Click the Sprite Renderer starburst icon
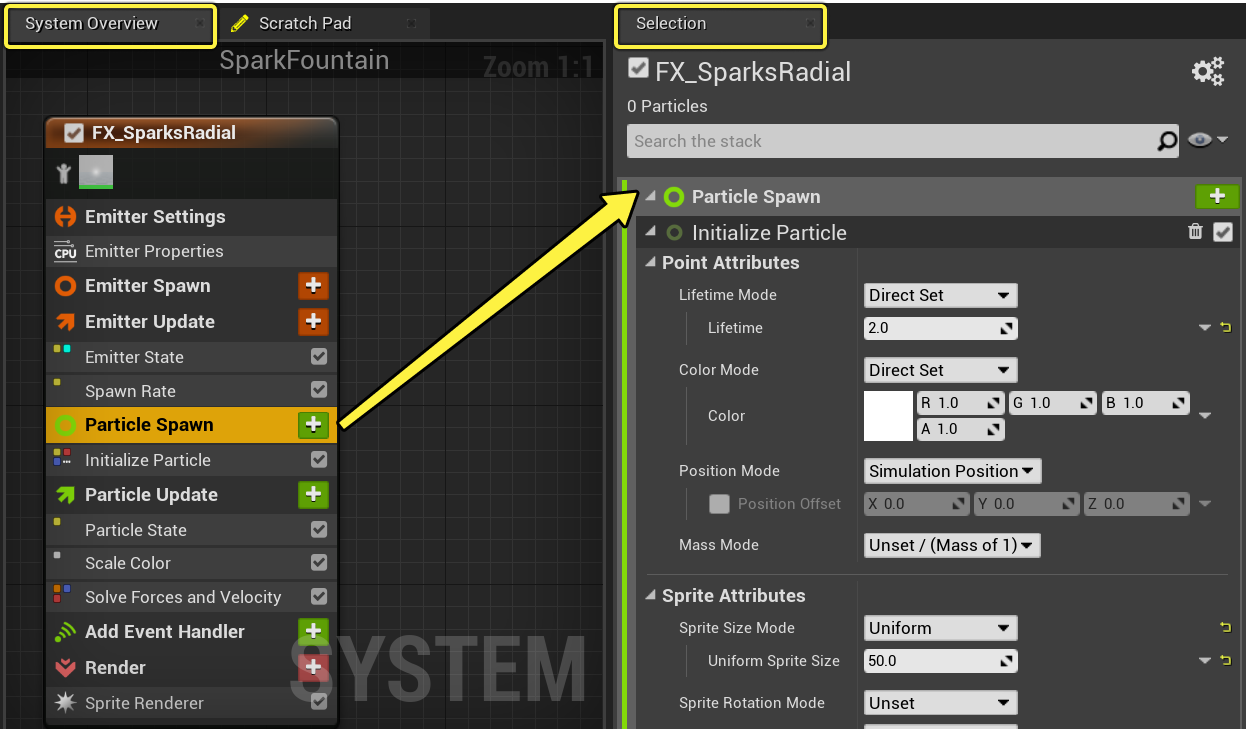1246x729 pixels. (x=65, y=703)
